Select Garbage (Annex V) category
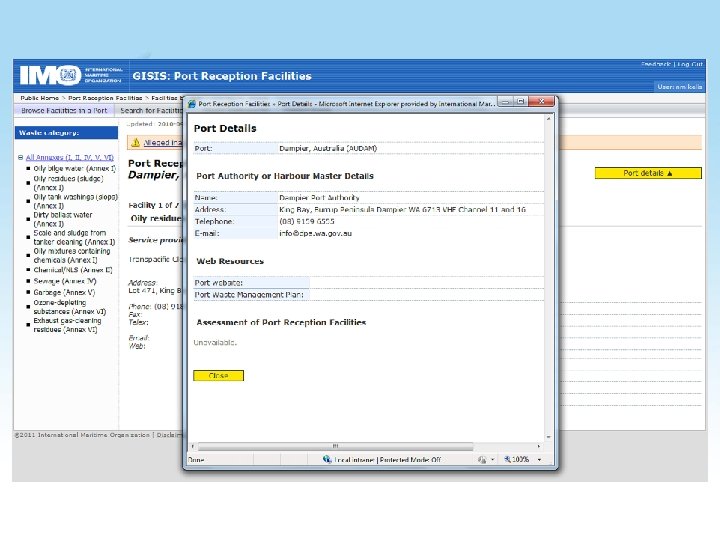The image size is (720, 540). tap(64, 292)
